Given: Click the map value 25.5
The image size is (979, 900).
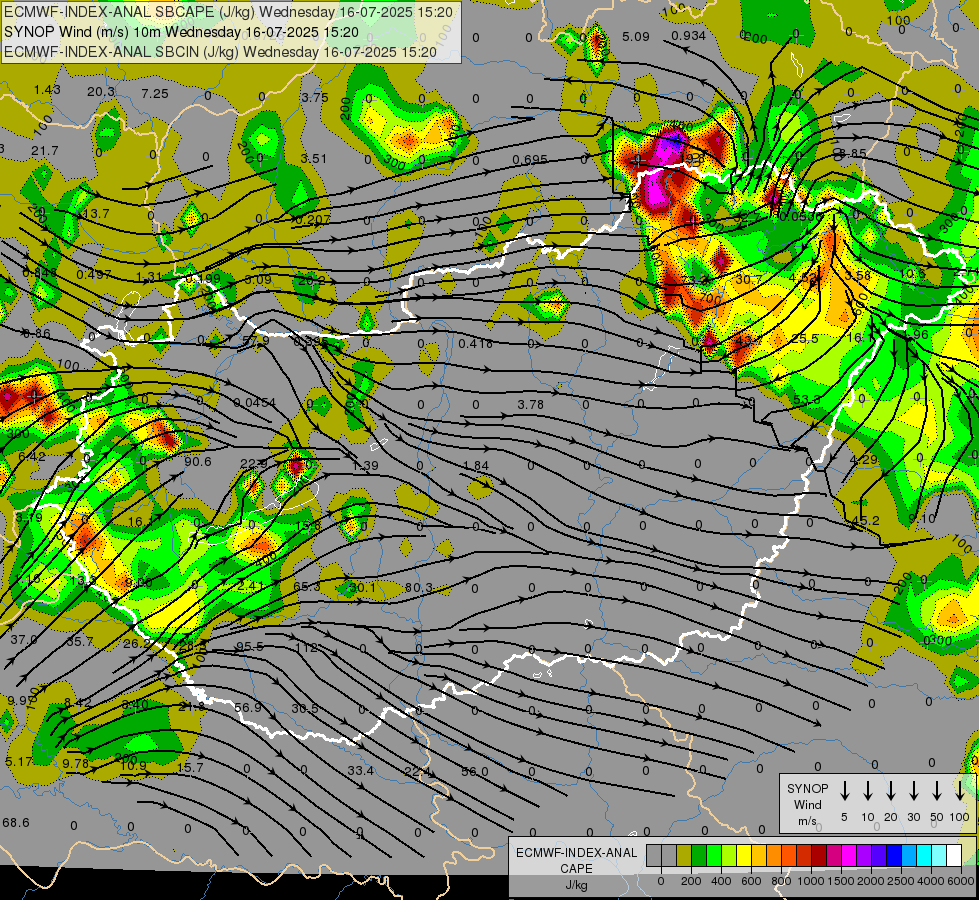Looking at the screenshot, I should tap(804, 339).
